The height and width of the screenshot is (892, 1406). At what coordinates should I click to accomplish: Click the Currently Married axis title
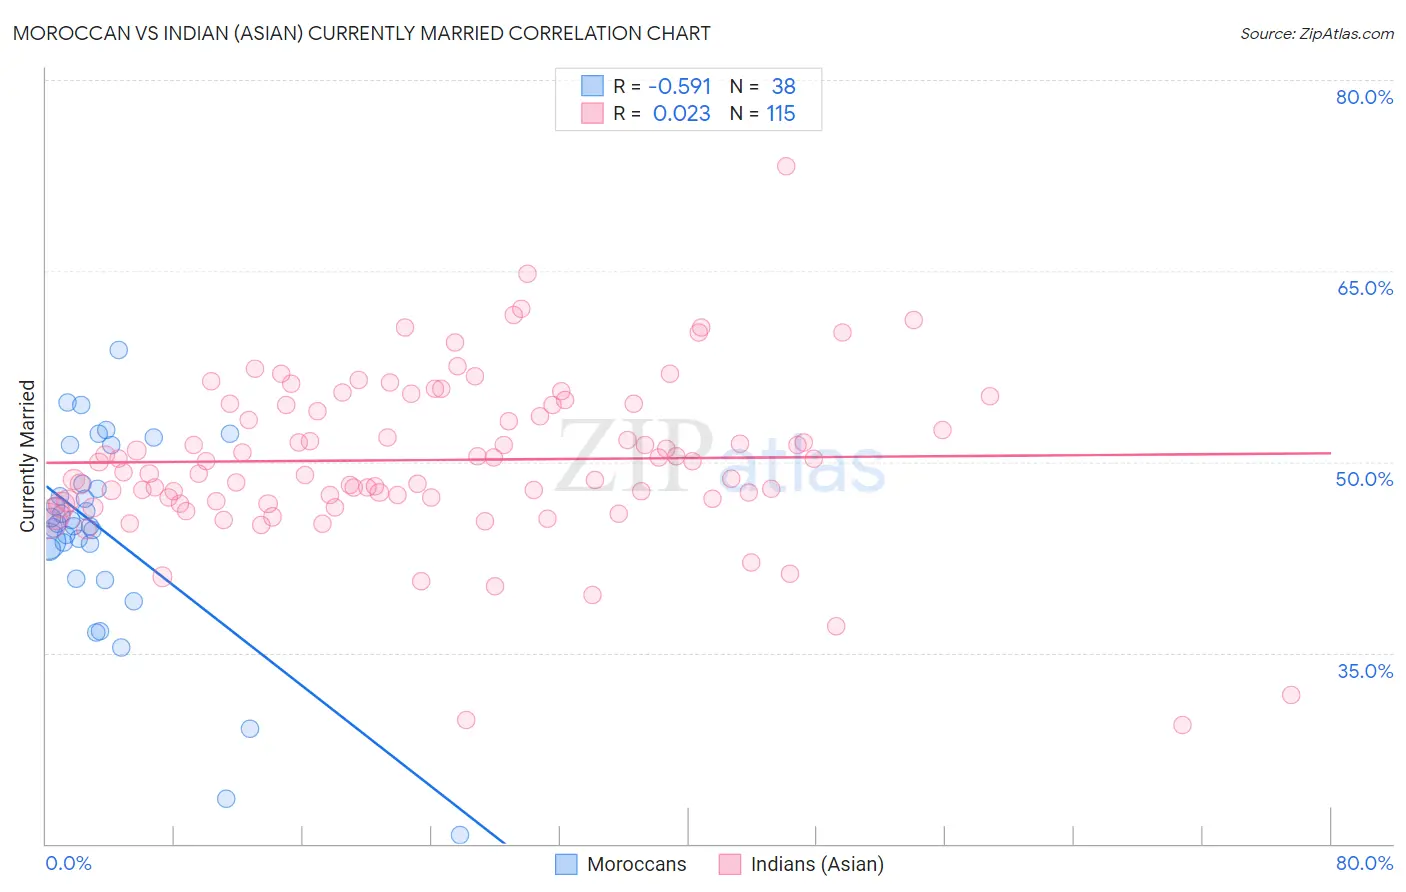click(x=27, y=456)
